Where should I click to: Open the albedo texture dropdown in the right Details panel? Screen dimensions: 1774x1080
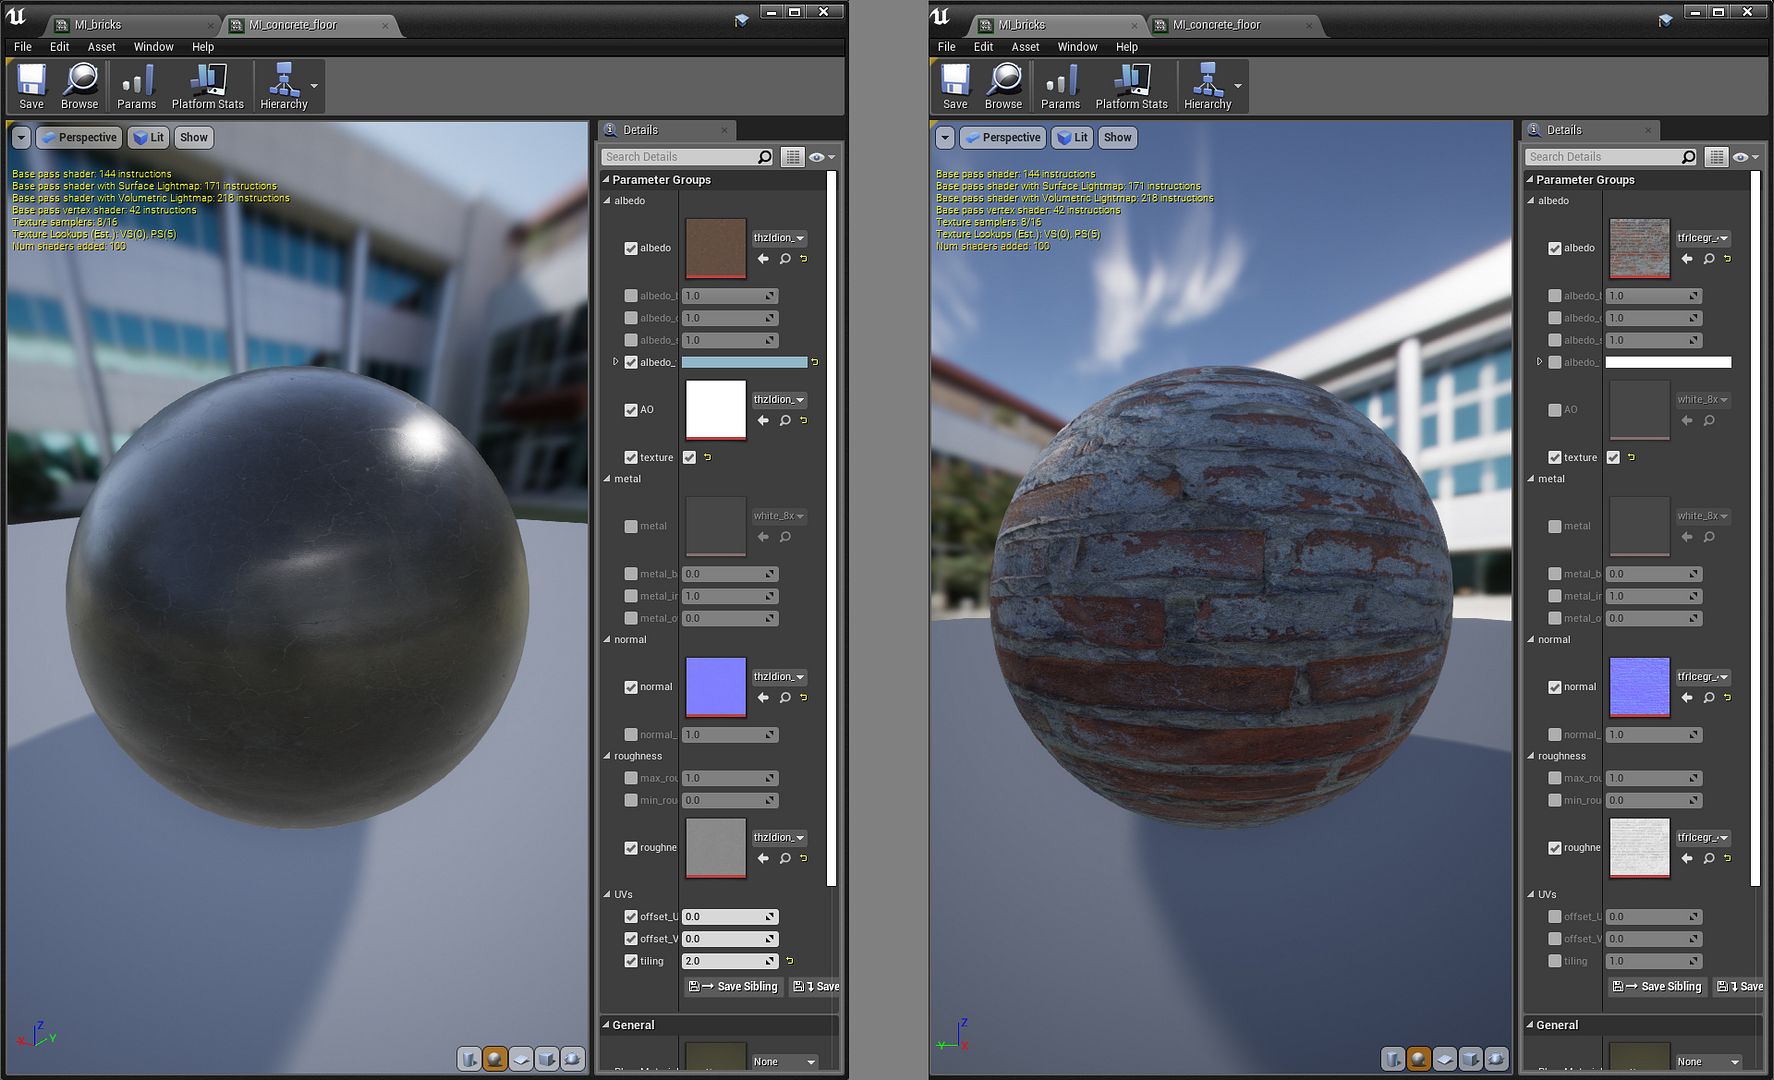[x=1703, y=238]
